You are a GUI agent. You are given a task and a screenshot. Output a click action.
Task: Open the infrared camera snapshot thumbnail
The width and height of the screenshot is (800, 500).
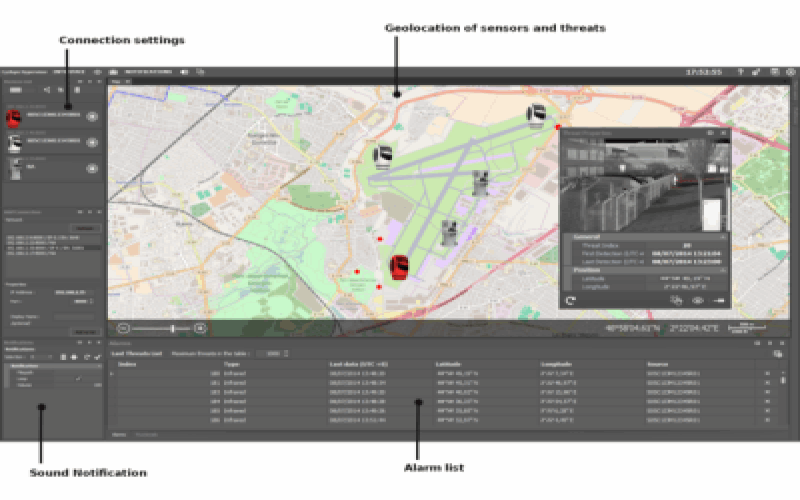(645, 185)
